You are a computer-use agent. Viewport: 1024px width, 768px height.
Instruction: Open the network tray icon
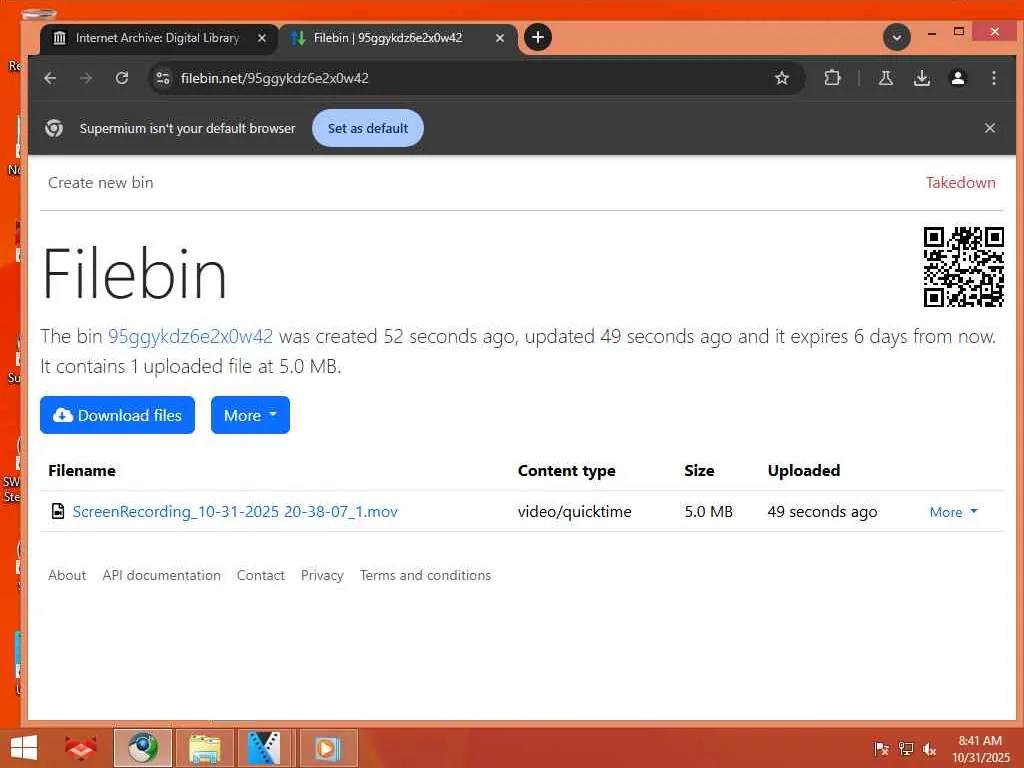(906, 749)
